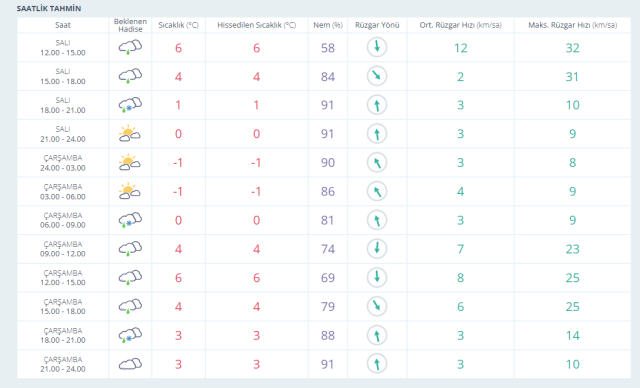Click the ÇARŞAMBA 15.00 - 18.00 time cell
Viewport: 640px width, 388px height.
click(63, 306)
